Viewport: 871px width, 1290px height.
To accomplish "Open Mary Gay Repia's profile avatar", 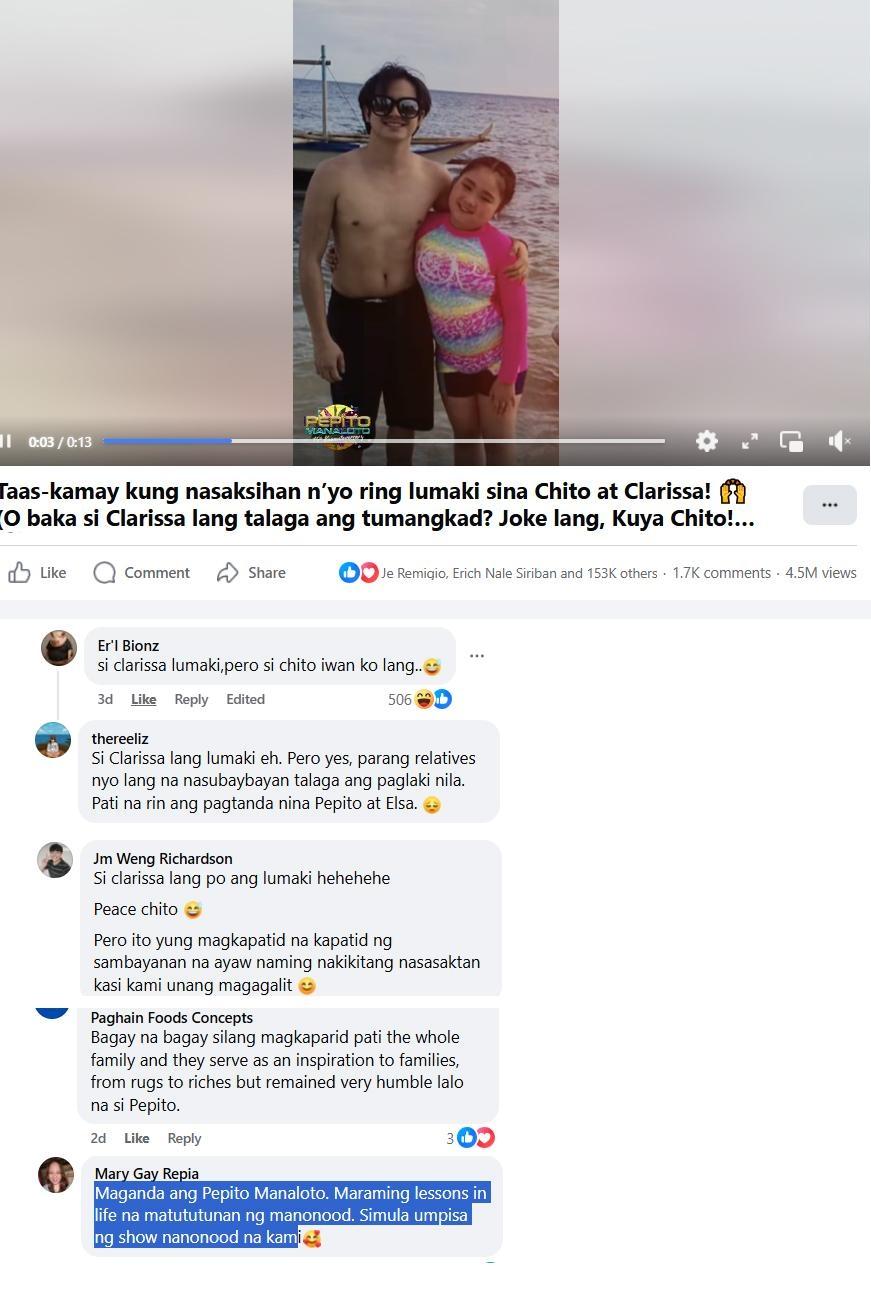I will pos(56,1175).
